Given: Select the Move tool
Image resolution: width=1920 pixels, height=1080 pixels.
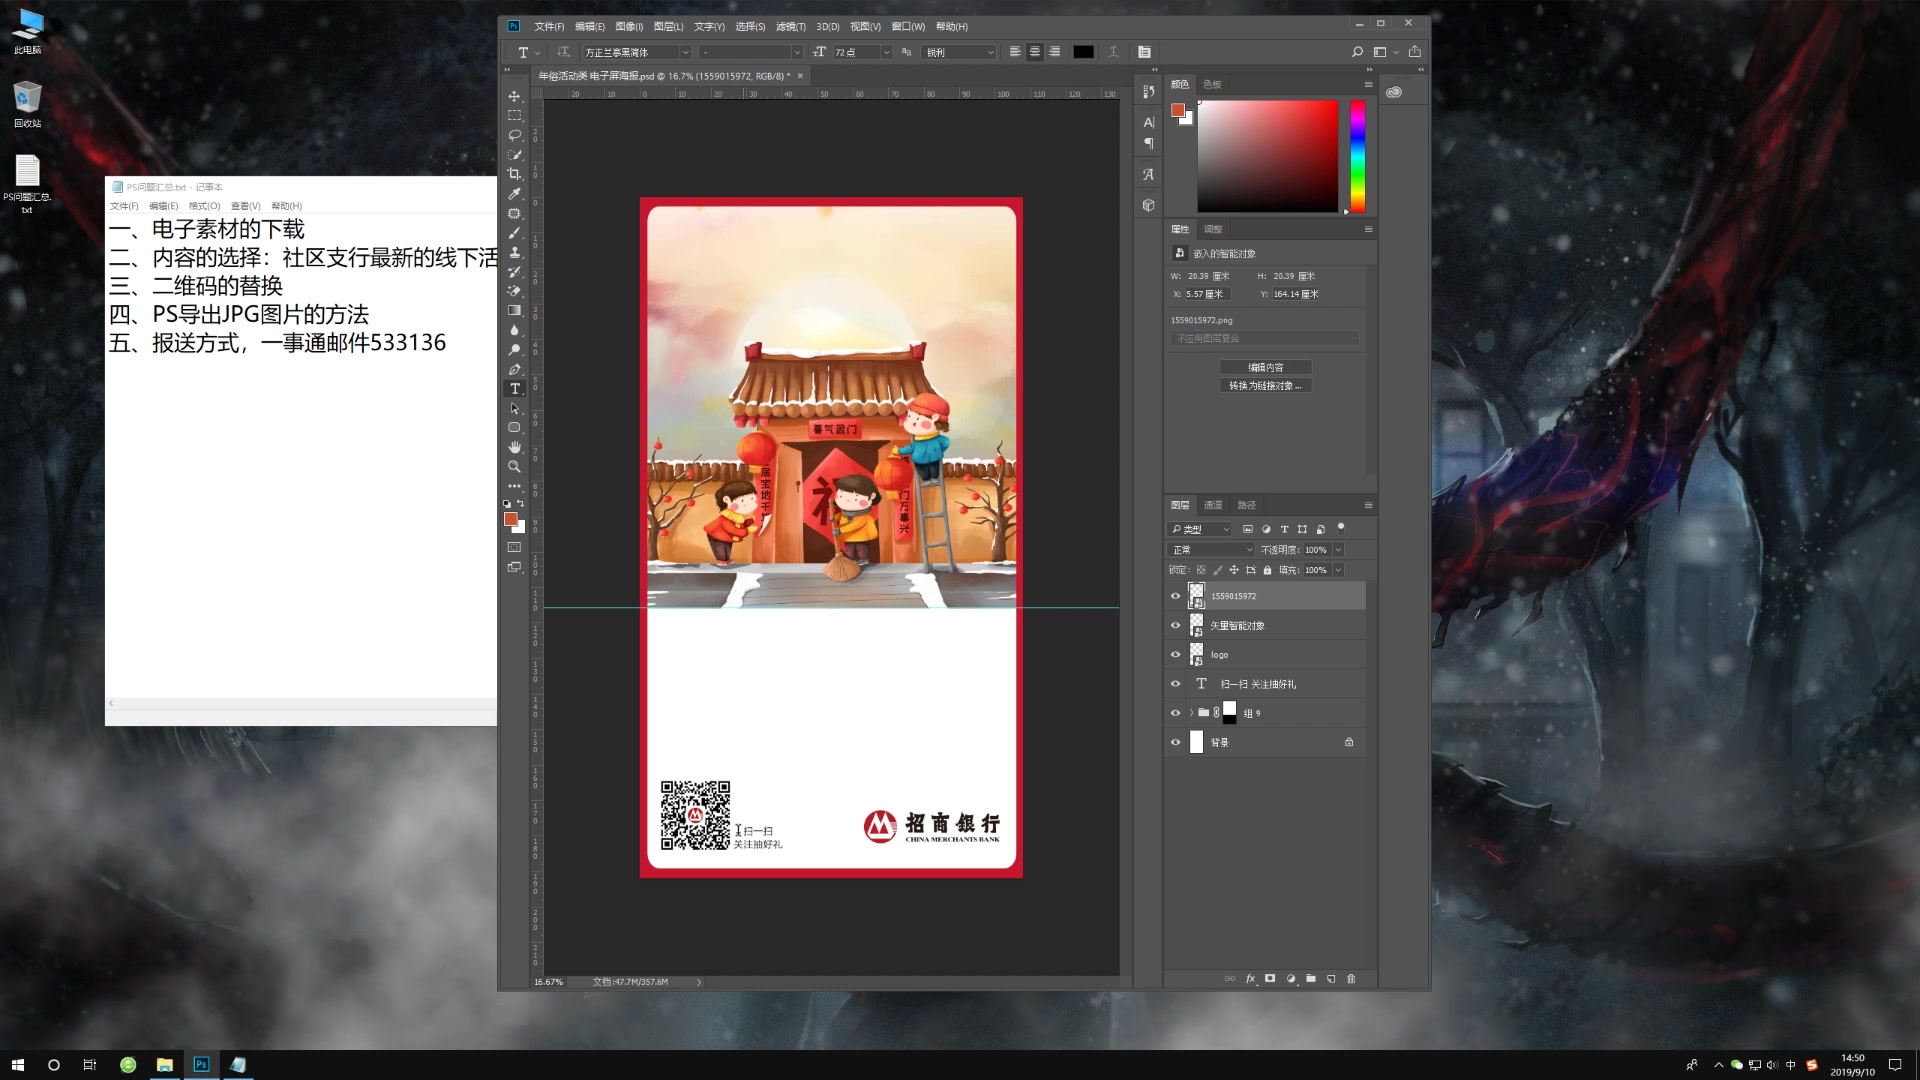Looking at the screenshot, I should click(514, 96).
